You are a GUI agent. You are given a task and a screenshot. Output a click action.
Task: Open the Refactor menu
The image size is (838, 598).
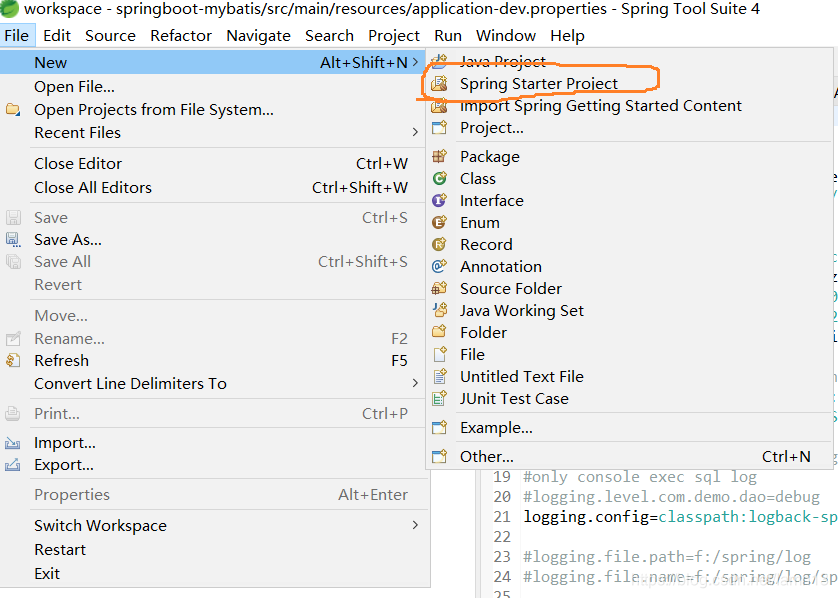point(181,35)
